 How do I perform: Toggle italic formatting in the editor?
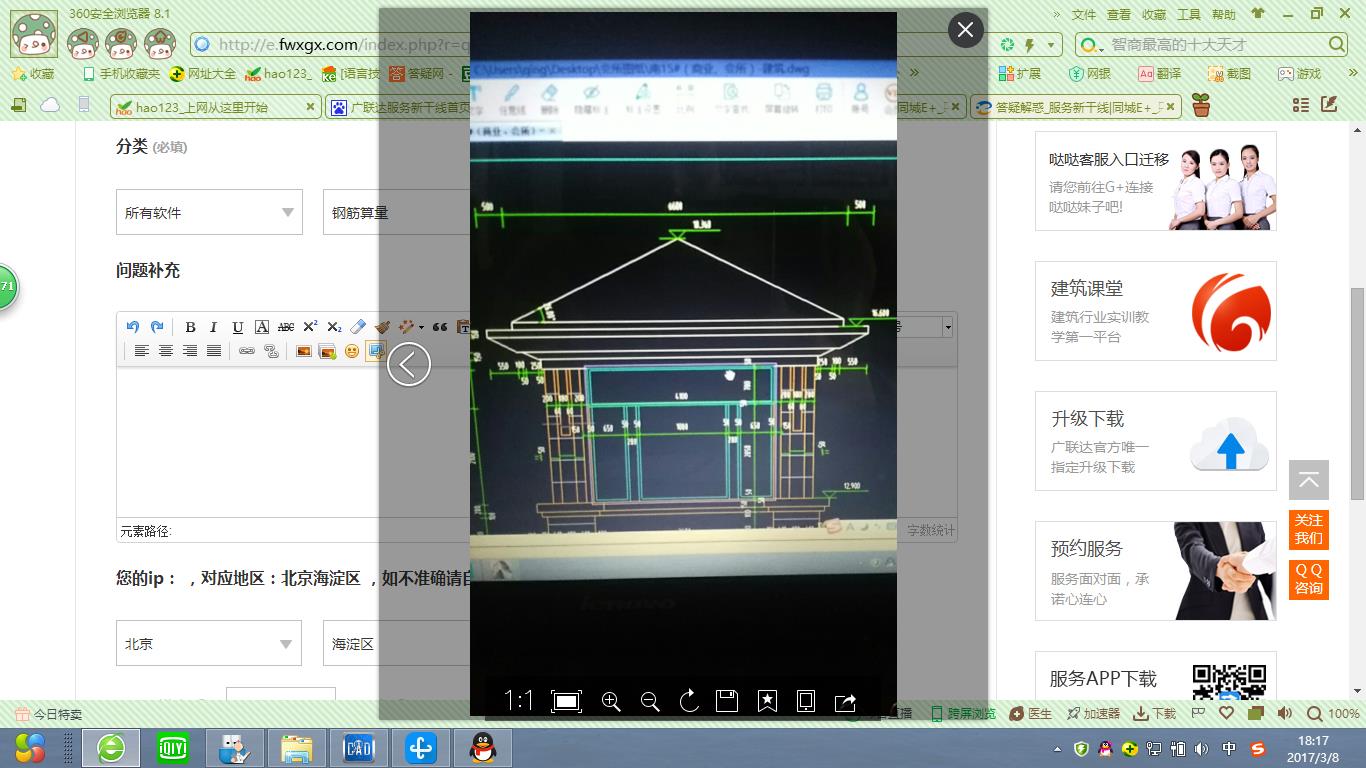tap(214, 327)
